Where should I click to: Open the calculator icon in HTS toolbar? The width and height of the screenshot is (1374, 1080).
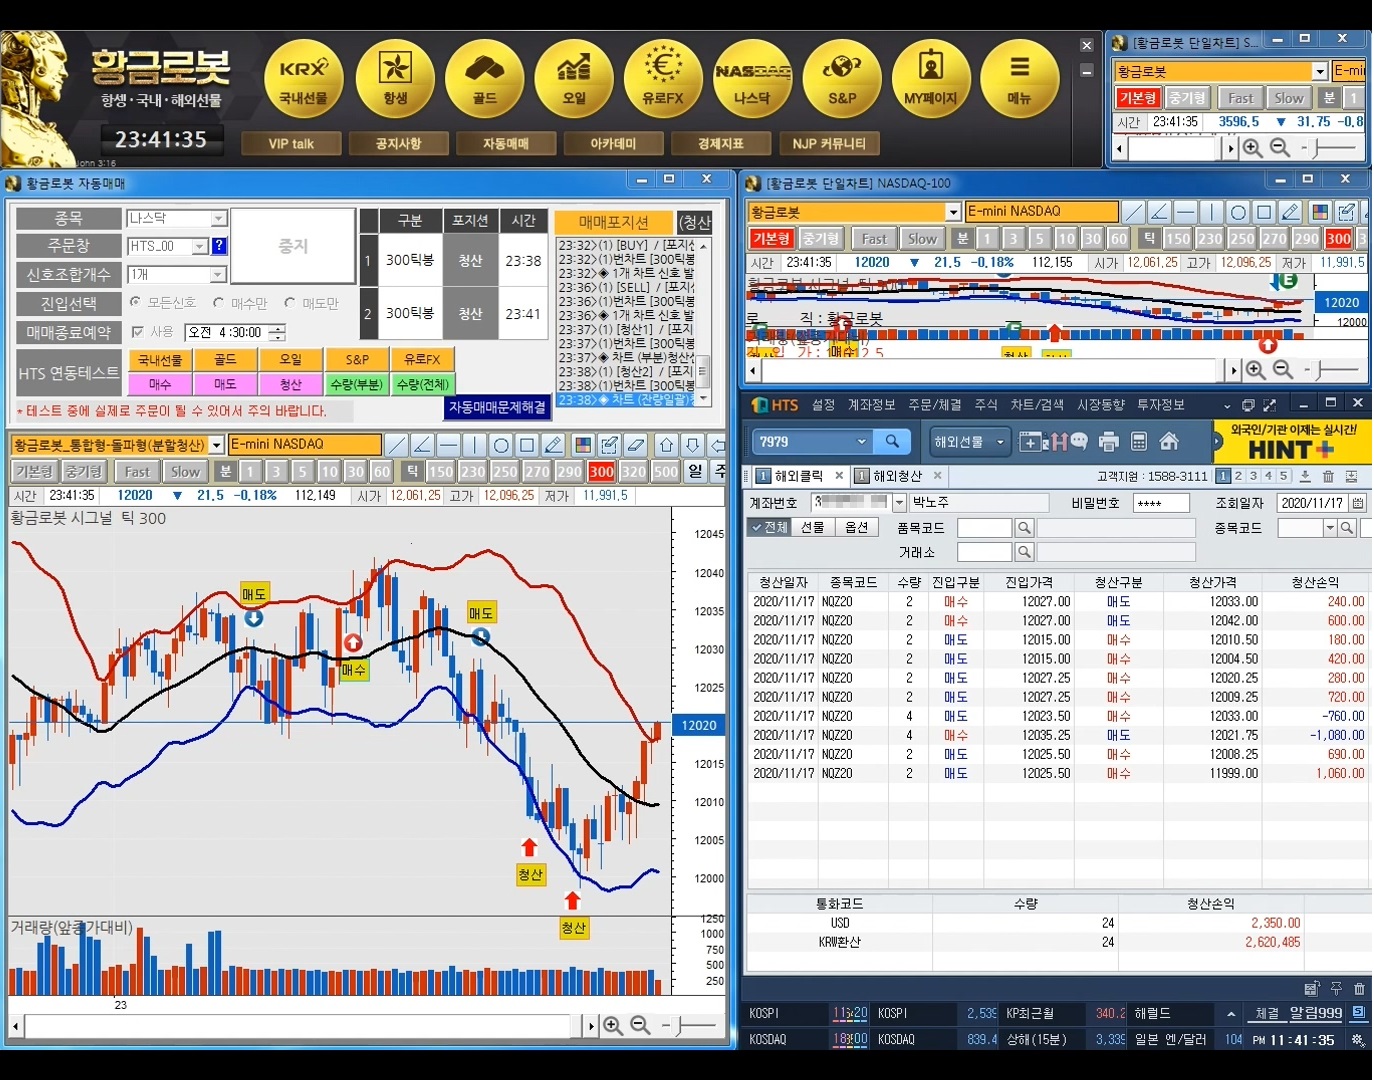click(1138, 441)
